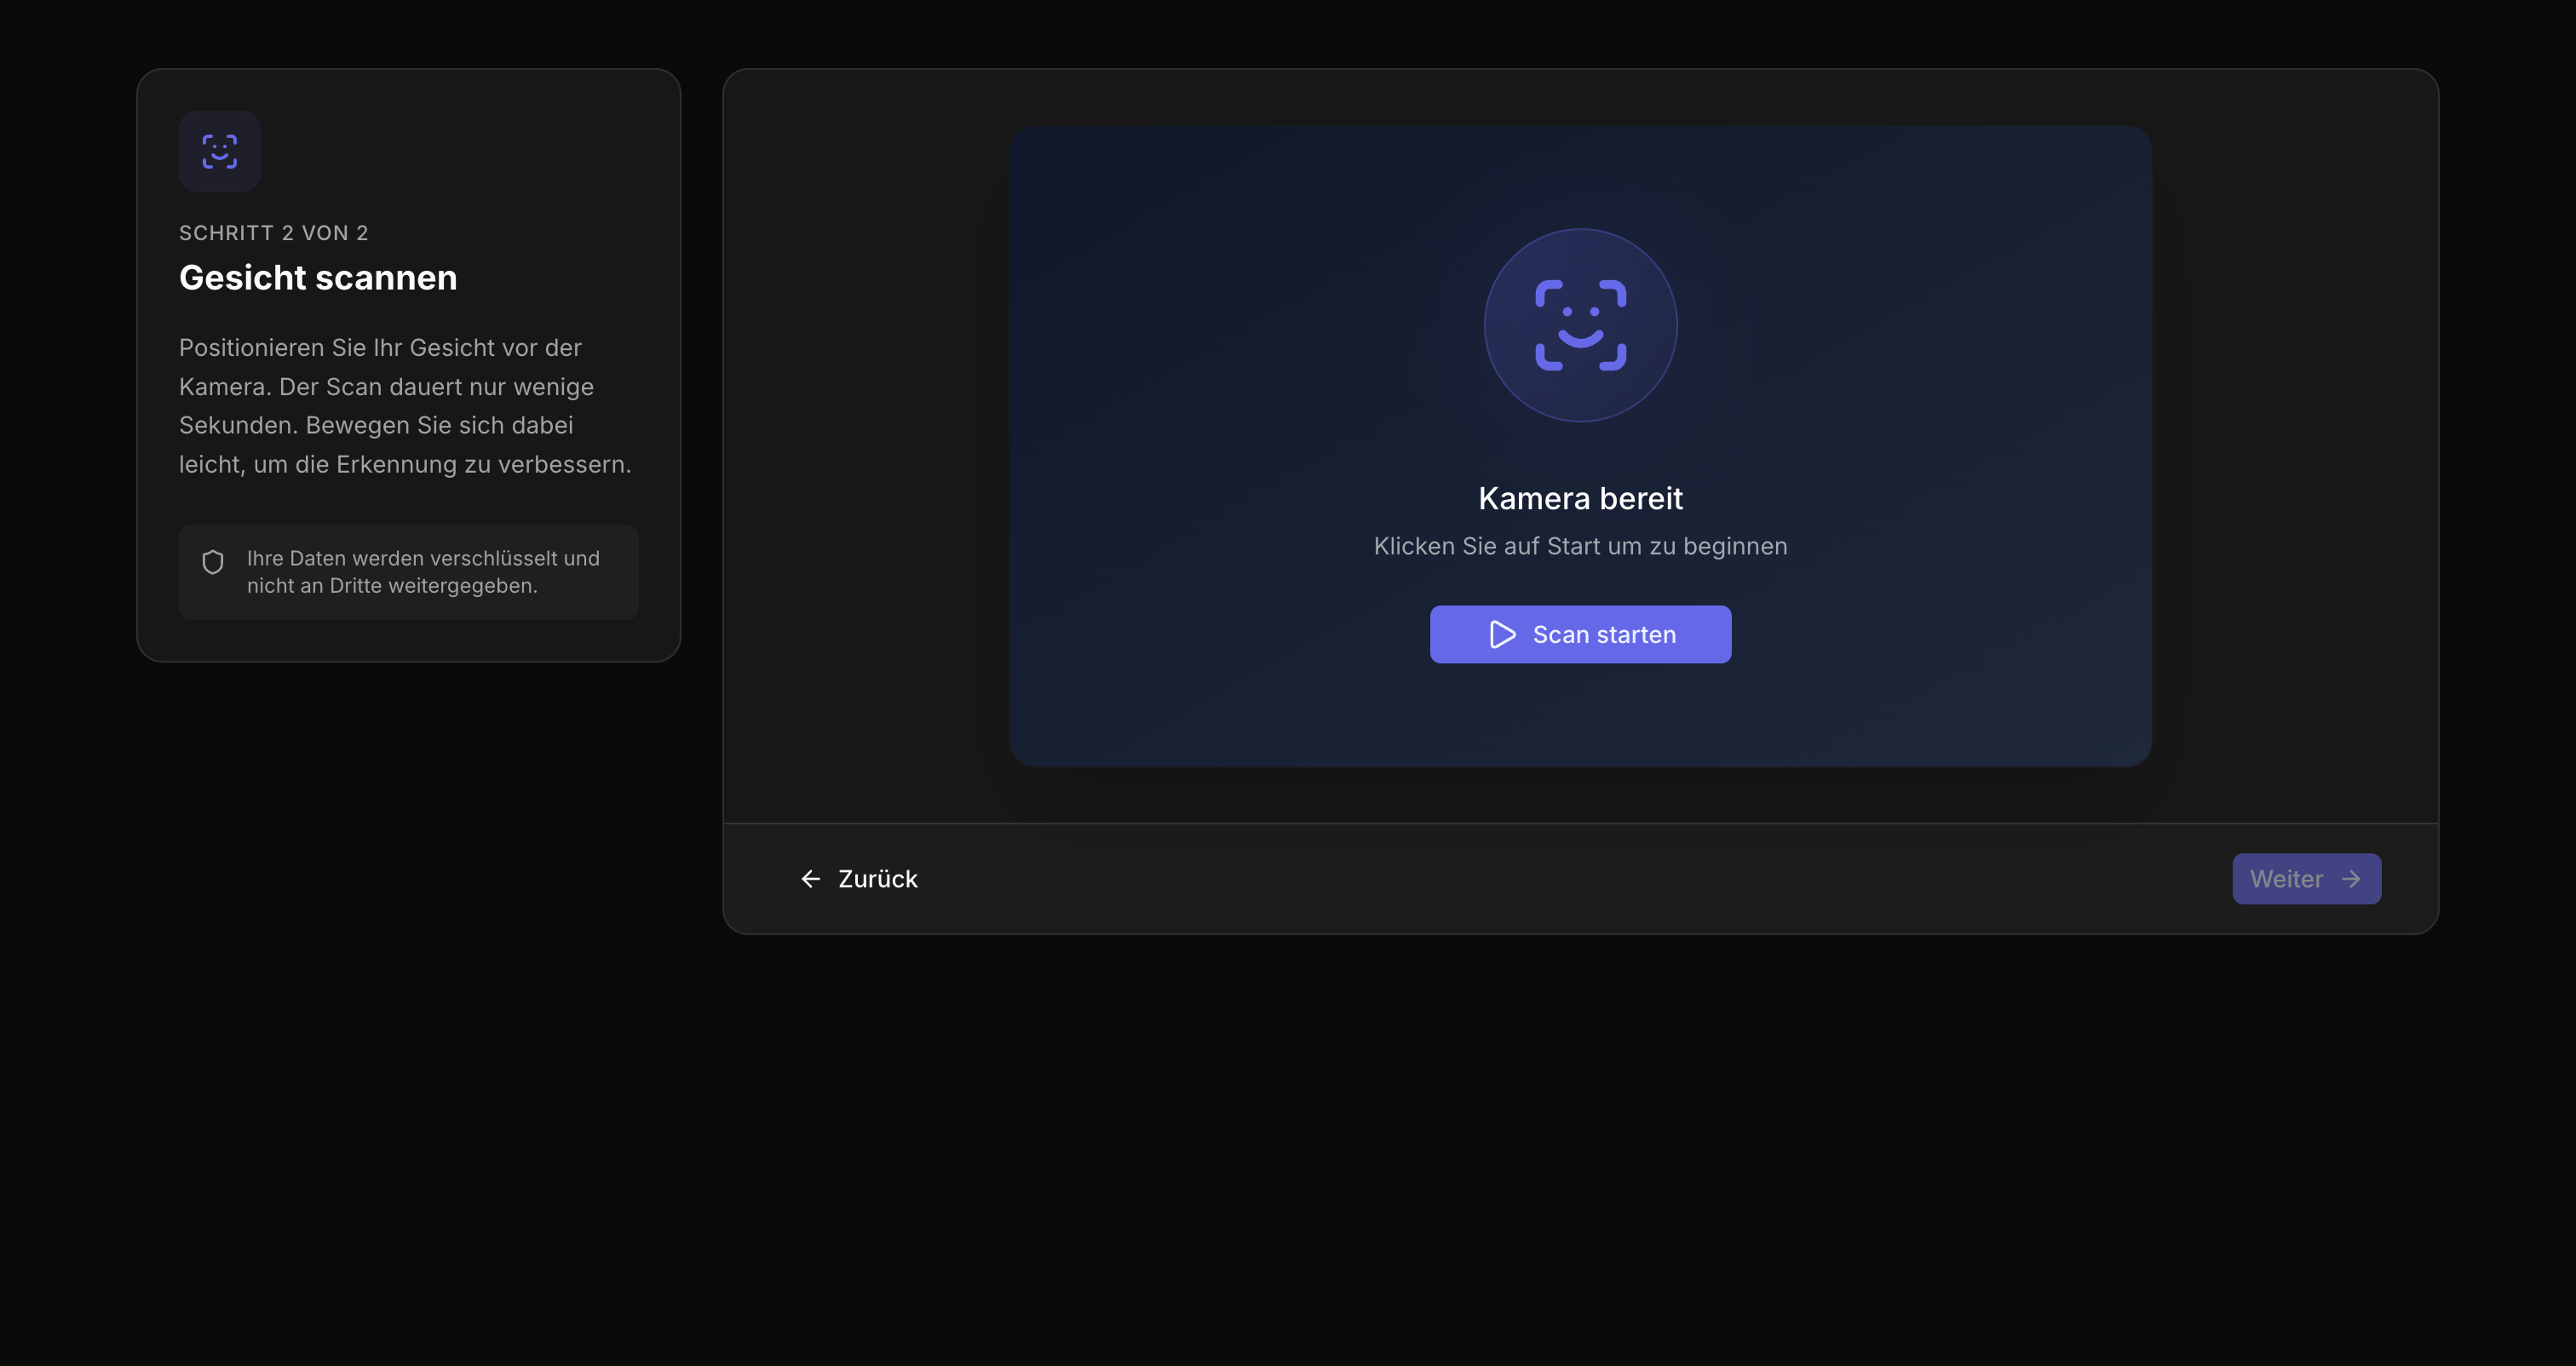Click the play triangle icon on Scan starten
The image size is (2576, 1366).
[1502, 635]
